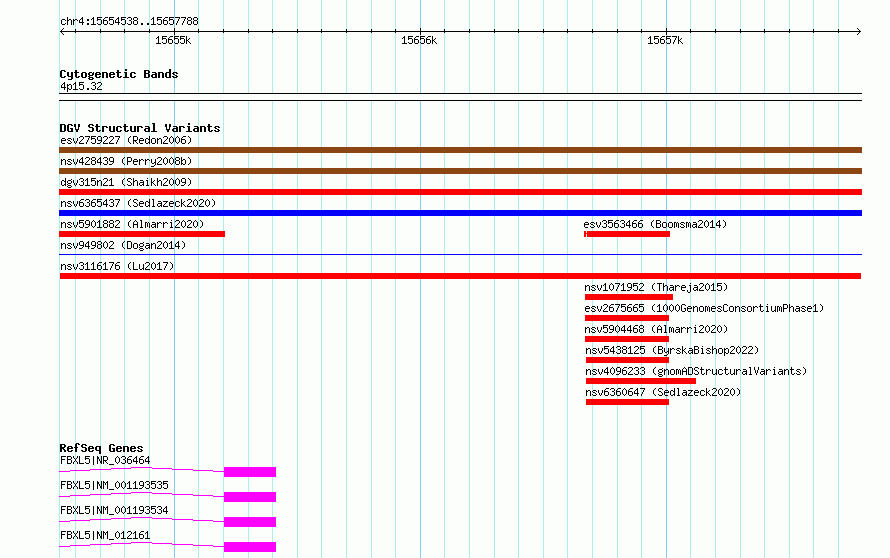The image size is (890, 558).
Task: Select the brown nsv428439 variant bar
Action: click(460, 171)
